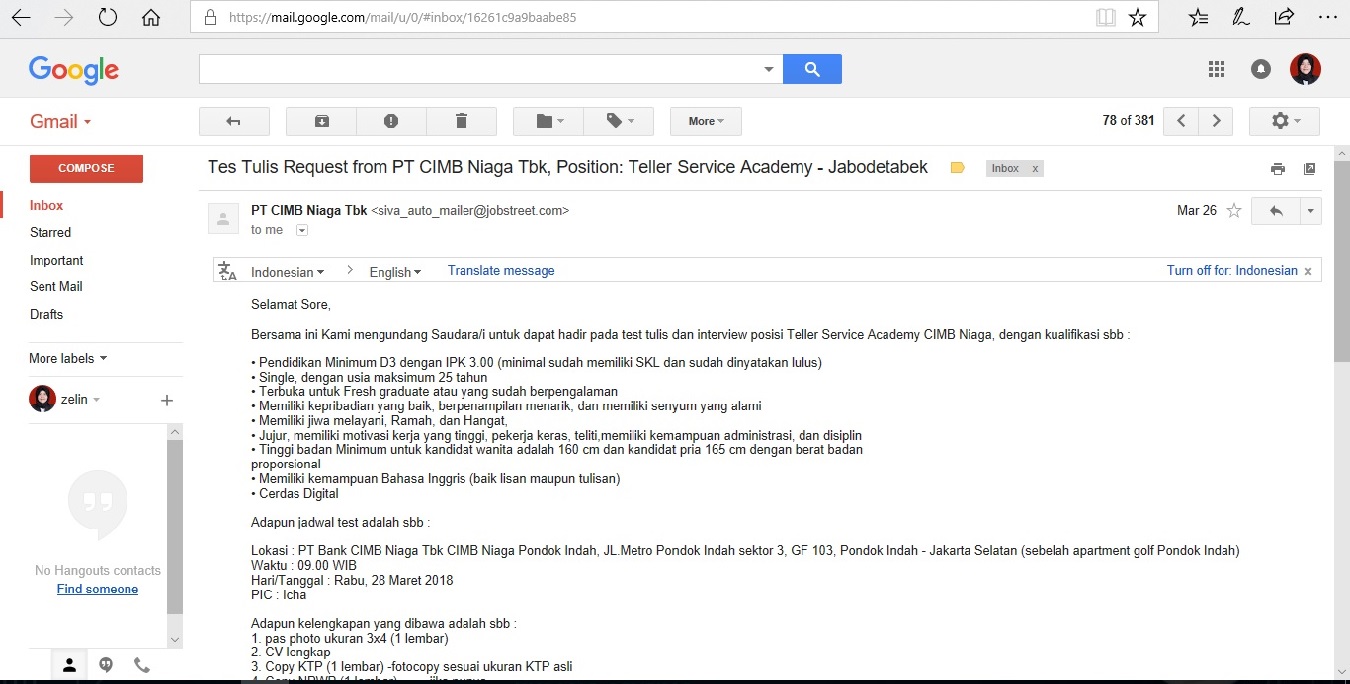1350x684 pixels.
Task: Delete this email with trash icon
Action: click(x=461, y=121)
